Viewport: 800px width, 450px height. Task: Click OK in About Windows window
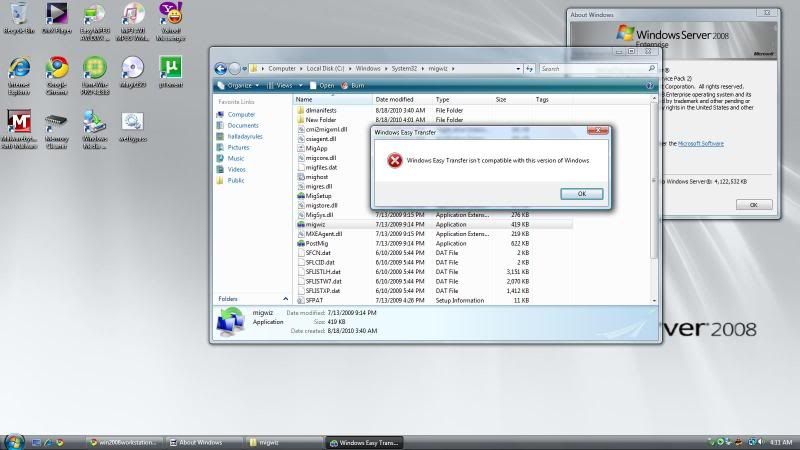pyautogui.click(x=754, y=205)
